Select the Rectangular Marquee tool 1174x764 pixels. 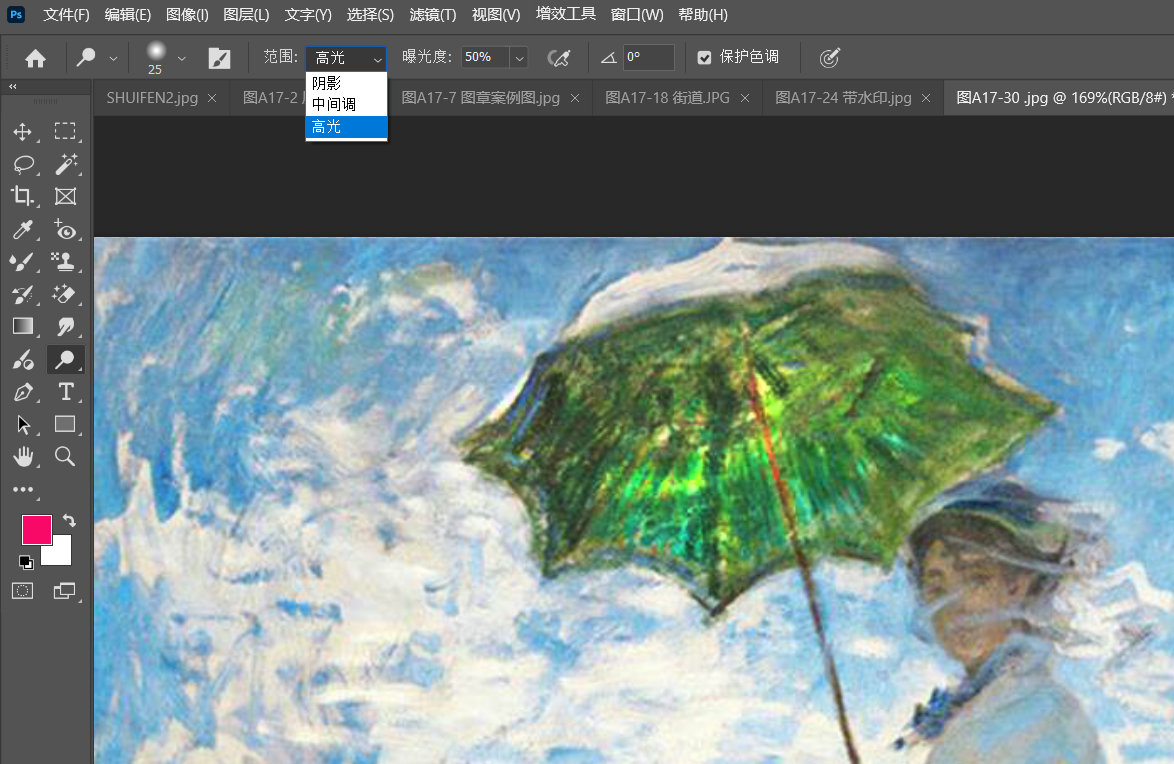(x=65, y=132)
